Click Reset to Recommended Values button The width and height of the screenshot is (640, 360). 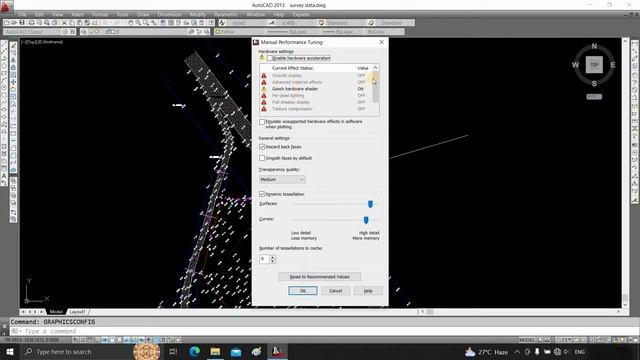click(x=319, y=277)
